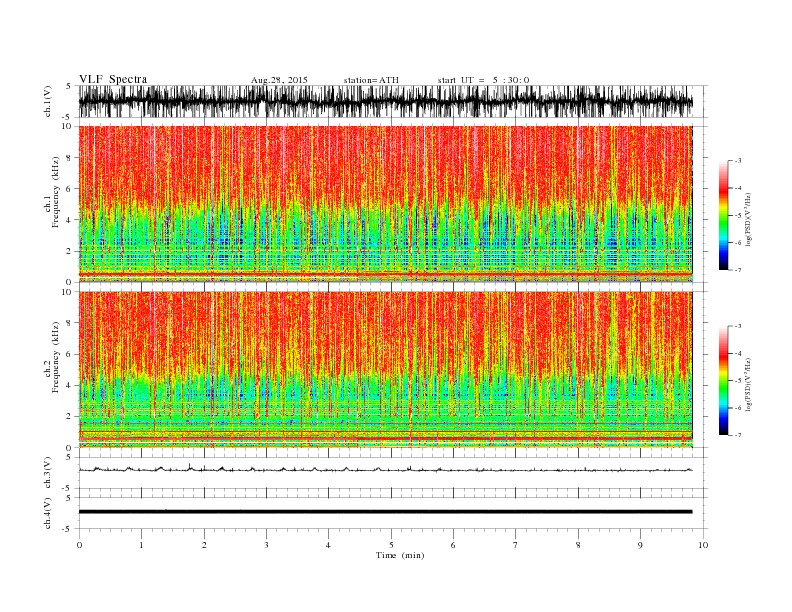Click the ch.1 voltage waveform trace

385,101
